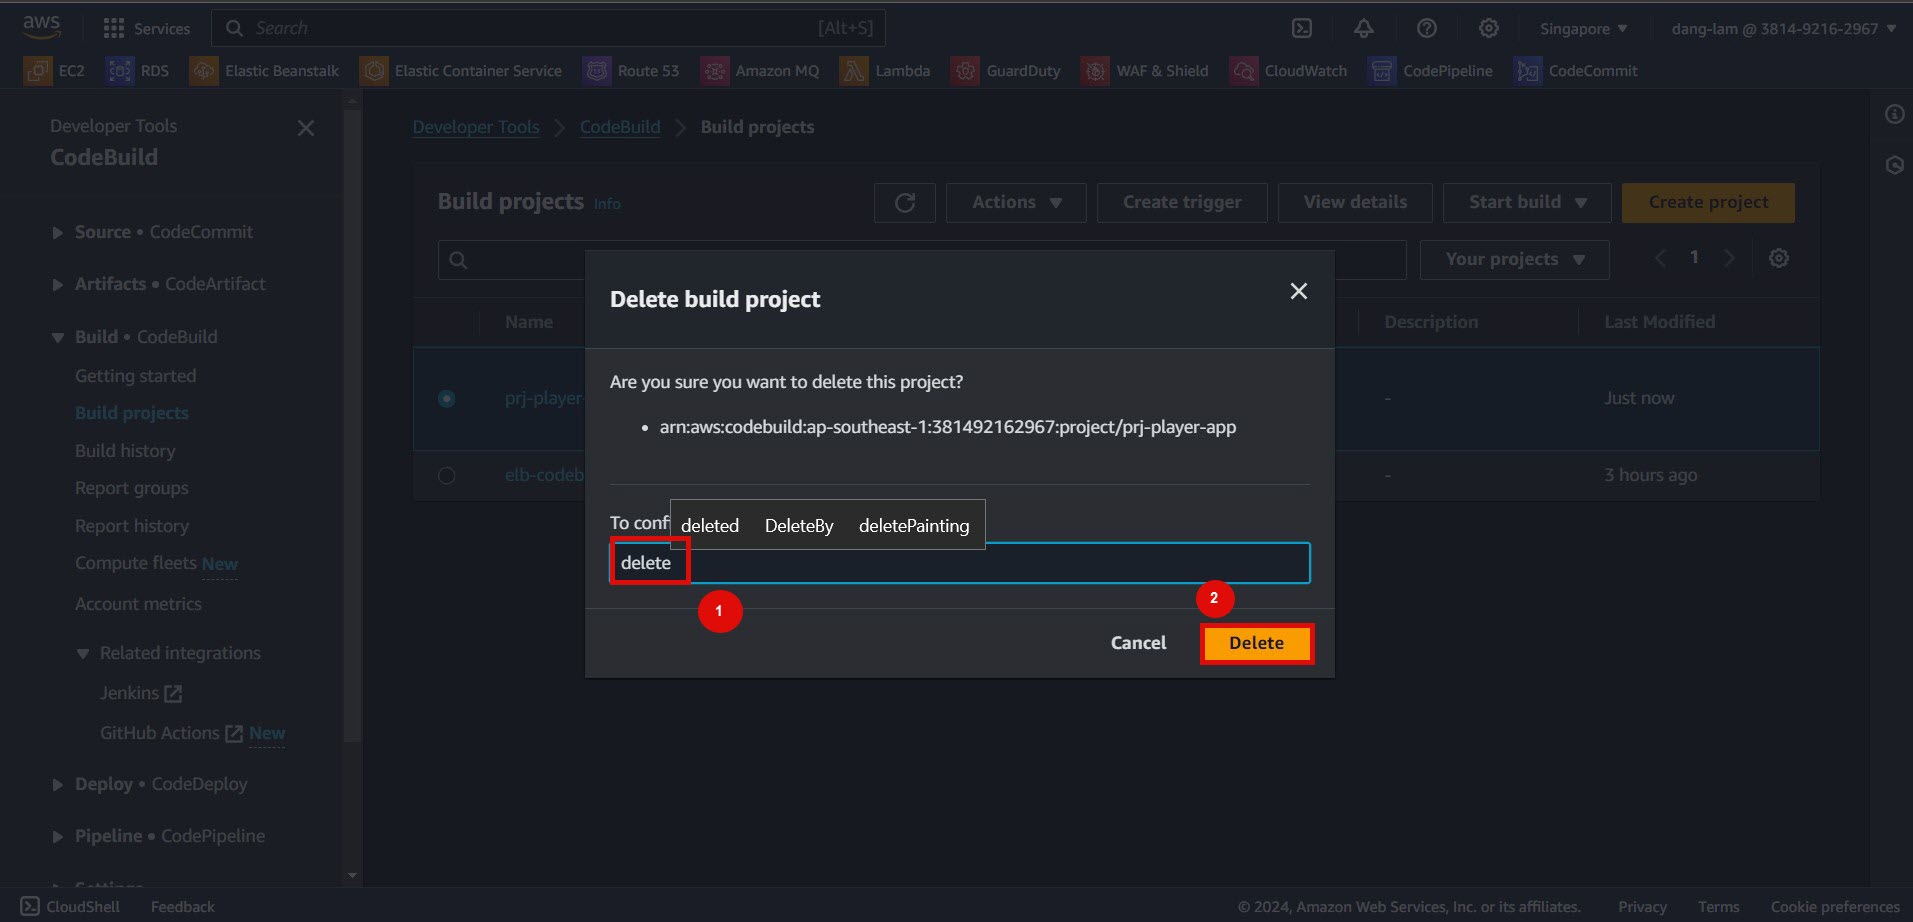1913x922 pixels.
Task: Open the notifications bell
Action: click(1364, 28)
